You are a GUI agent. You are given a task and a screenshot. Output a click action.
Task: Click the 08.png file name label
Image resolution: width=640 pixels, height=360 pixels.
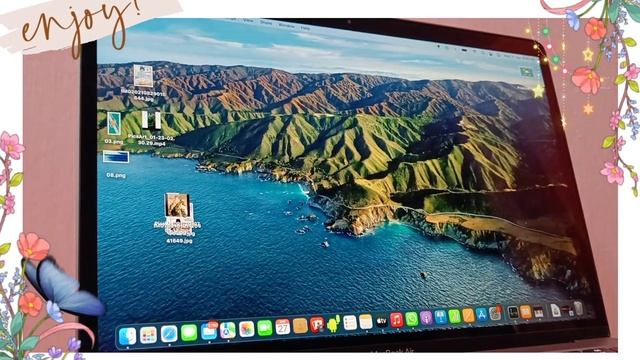(x=116, y=175)
